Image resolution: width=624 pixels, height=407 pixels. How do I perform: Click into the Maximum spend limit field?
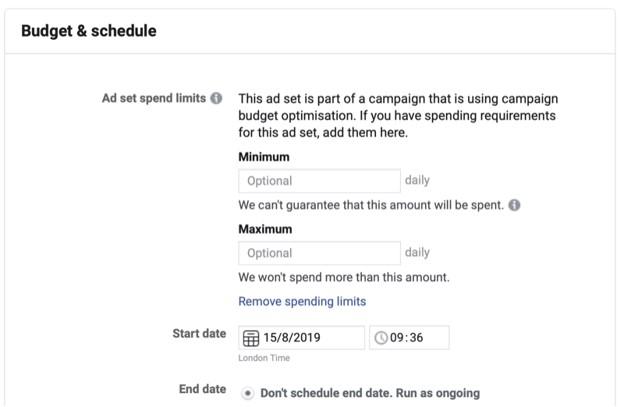tap(319, 253)
